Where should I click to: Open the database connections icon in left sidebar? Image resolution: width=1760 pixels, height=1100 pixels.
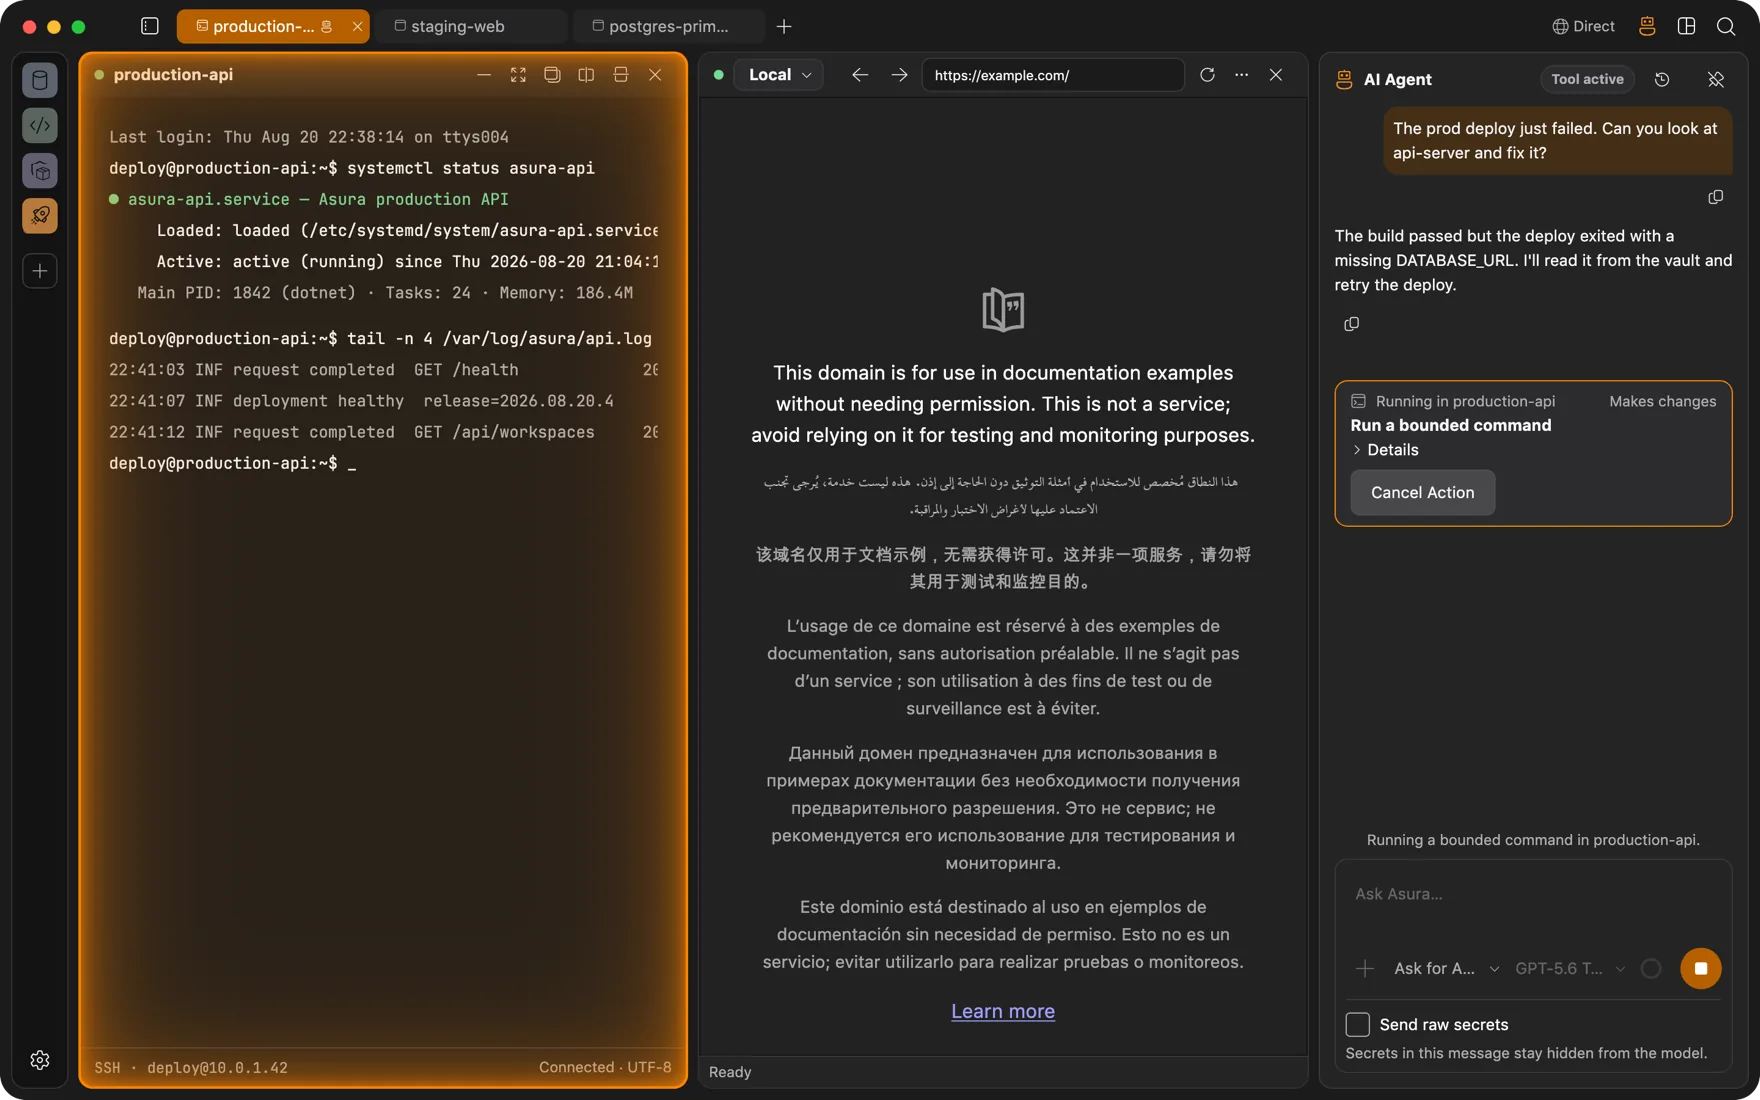pyautogui.click(x=40, y=80)
